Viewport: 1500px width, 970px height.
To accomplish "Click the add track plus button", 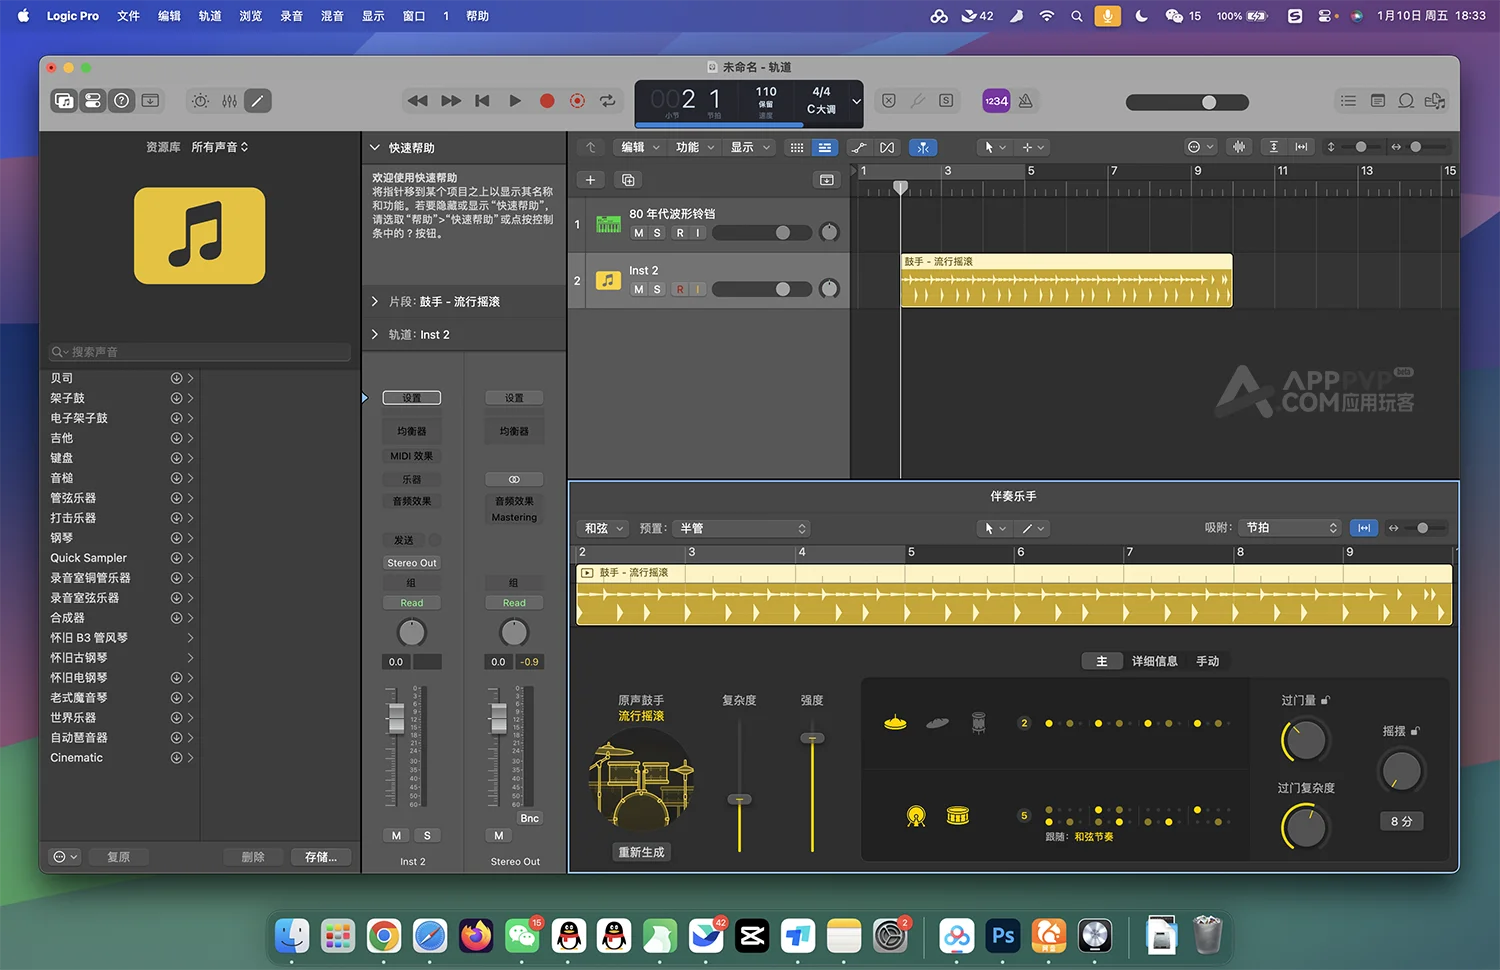I will (590, 180).
